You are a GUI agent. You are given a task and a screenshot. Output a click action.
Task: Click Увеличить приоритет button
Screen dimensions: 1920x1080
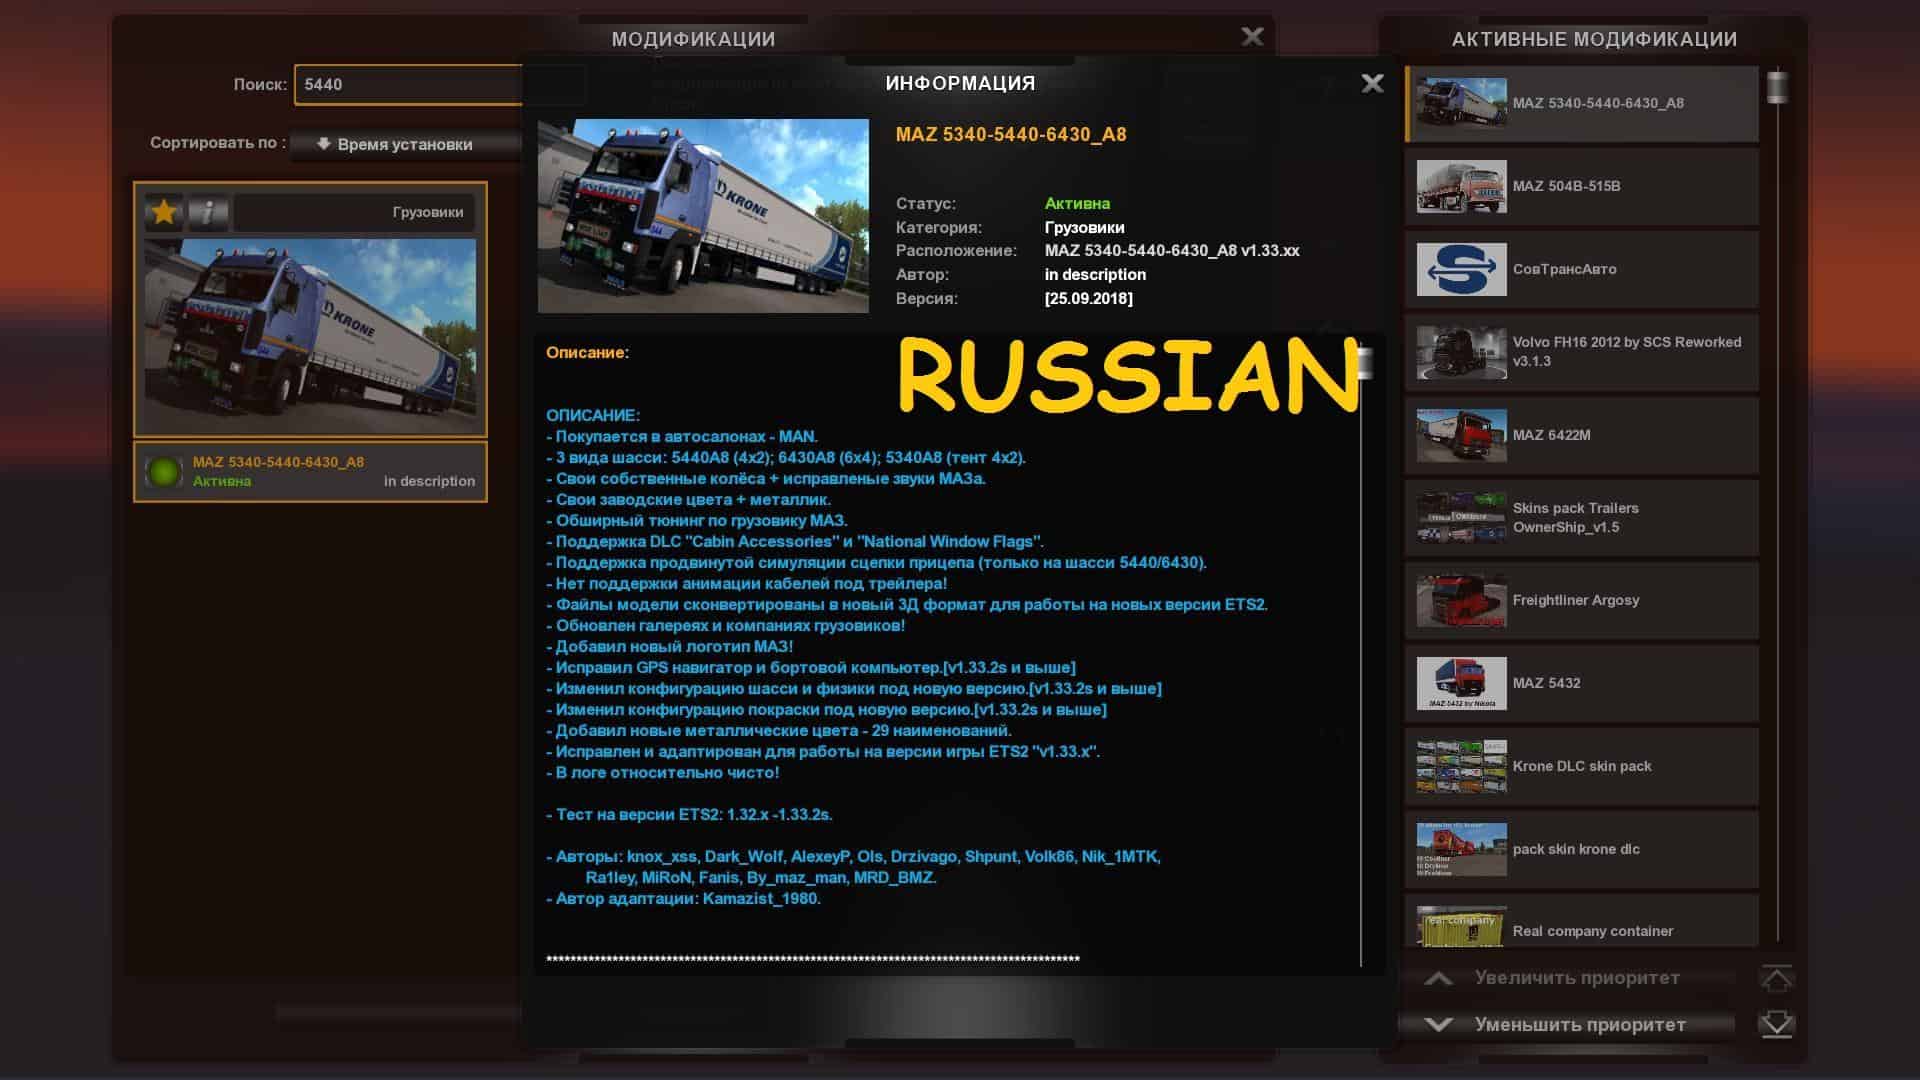(x=1576, y=978)
